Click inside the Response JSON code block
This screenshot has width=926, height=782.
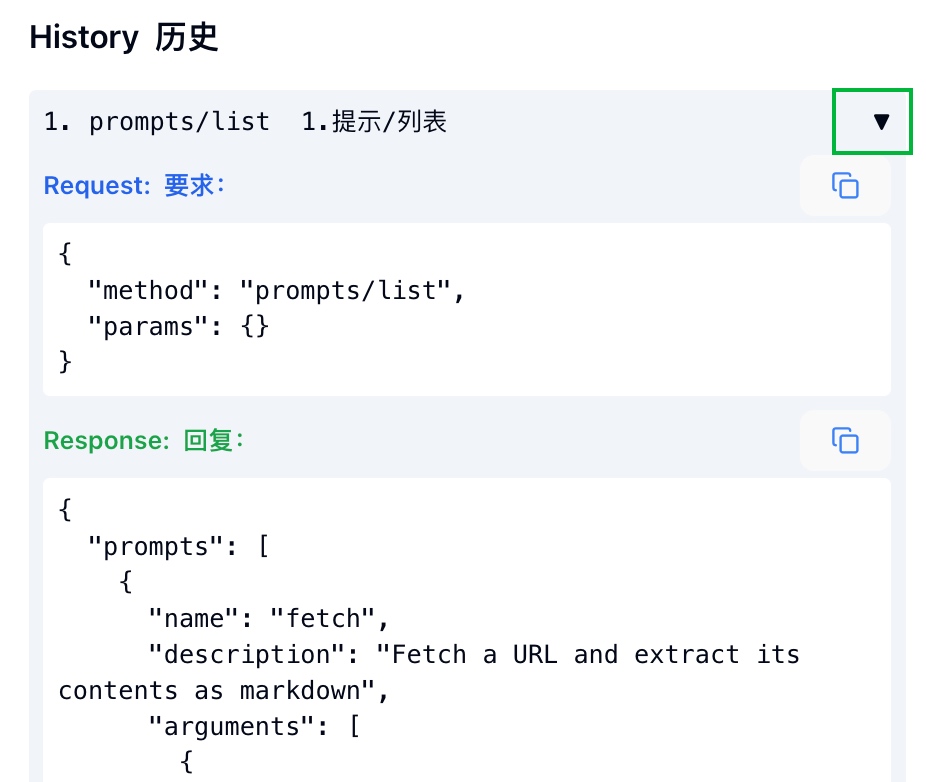[x=467, y=630]
